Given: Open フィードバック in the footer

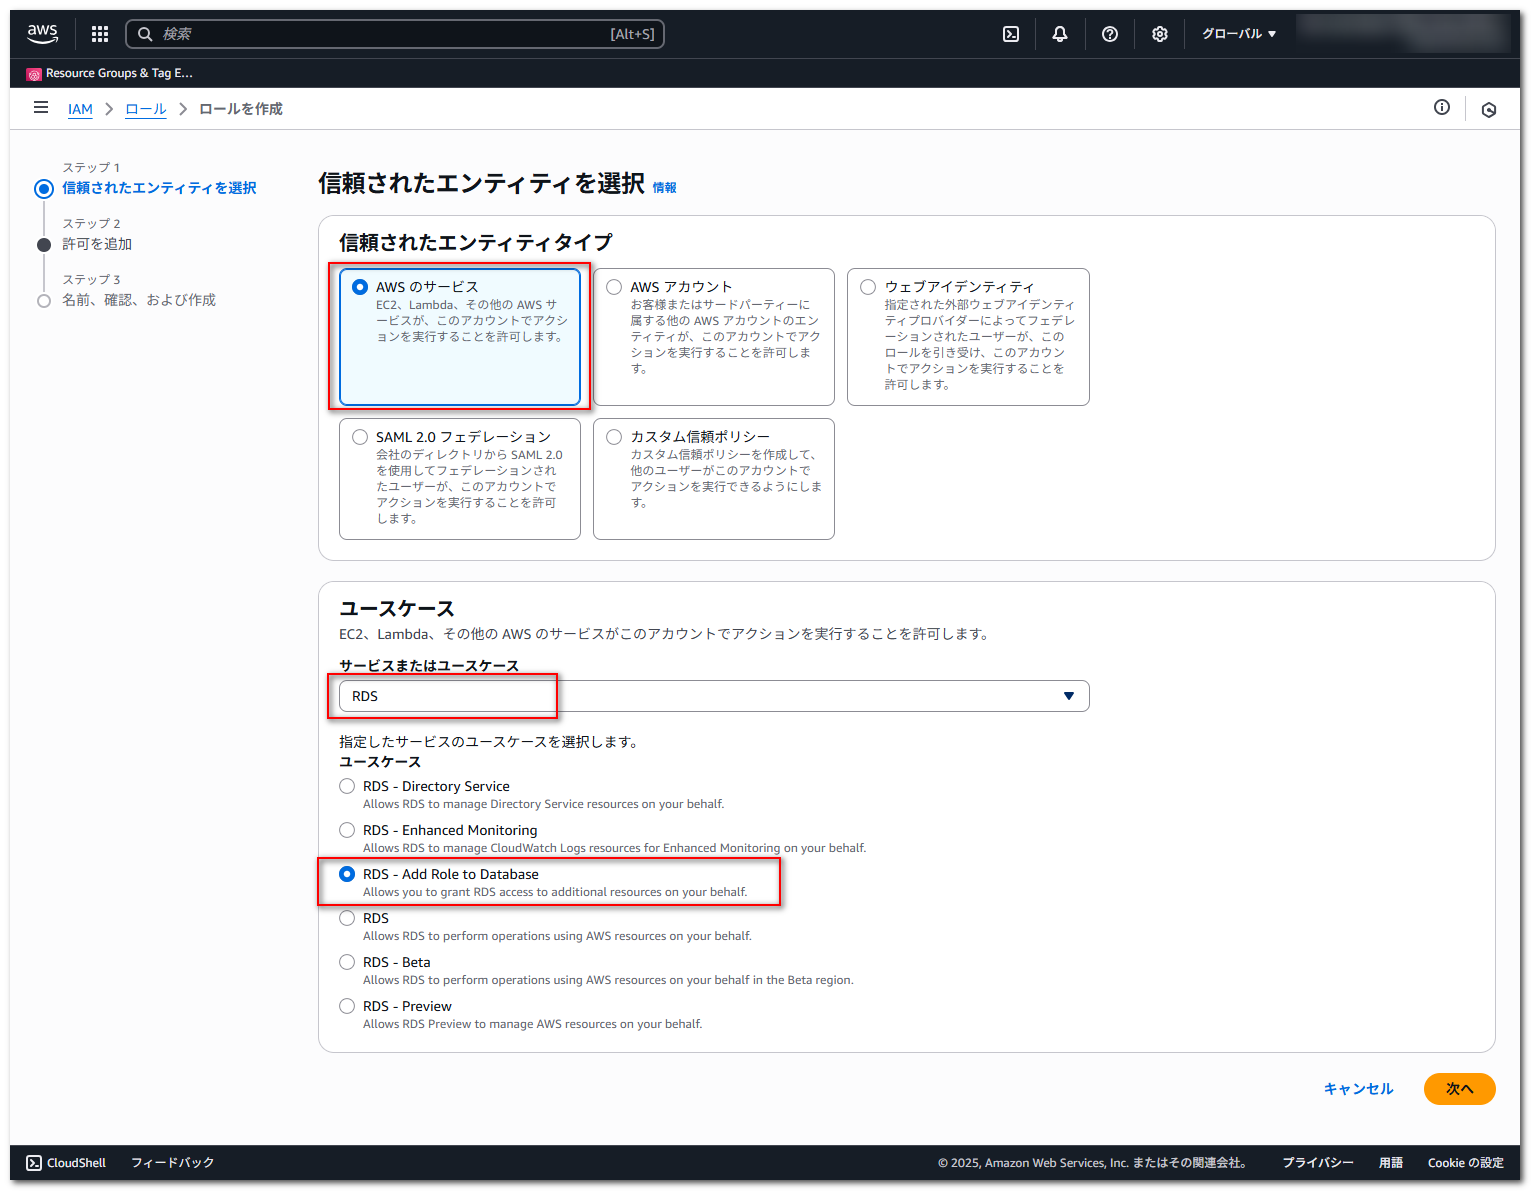Looking at the screenshot, I should click(173, 1163).
